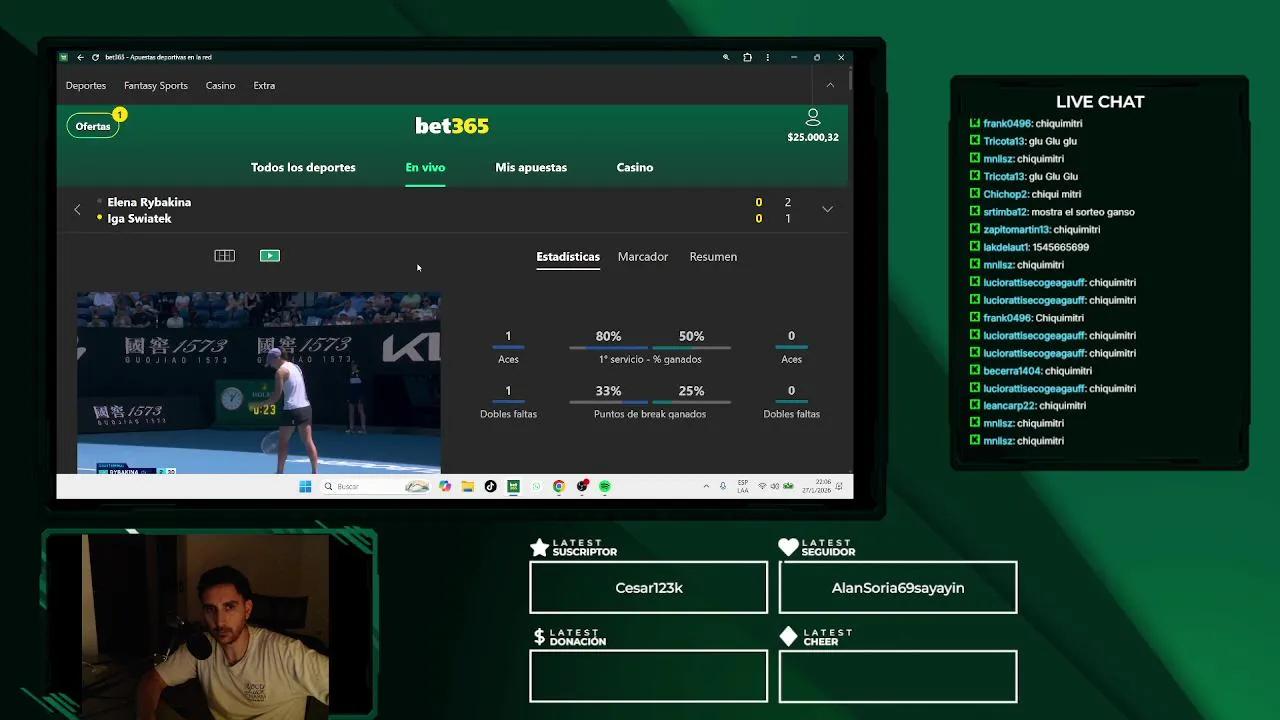Click the browser extensions puzzle icon
Screen dimensions: 1280x720
coord(747,57)
